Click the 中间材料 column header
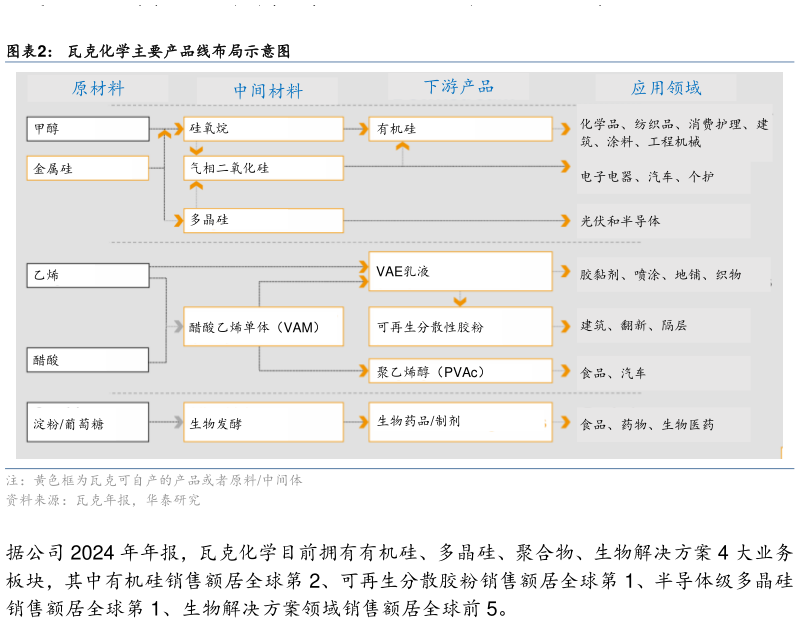 [268, 91]
